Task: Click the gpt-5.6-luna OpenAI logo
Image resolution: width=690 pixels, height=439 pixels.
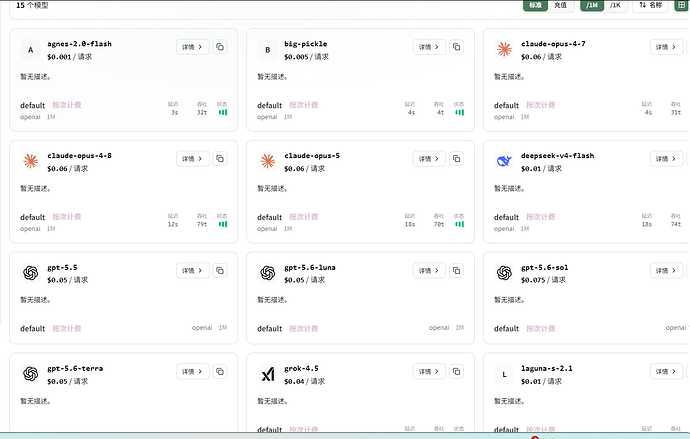Action: 268,273
